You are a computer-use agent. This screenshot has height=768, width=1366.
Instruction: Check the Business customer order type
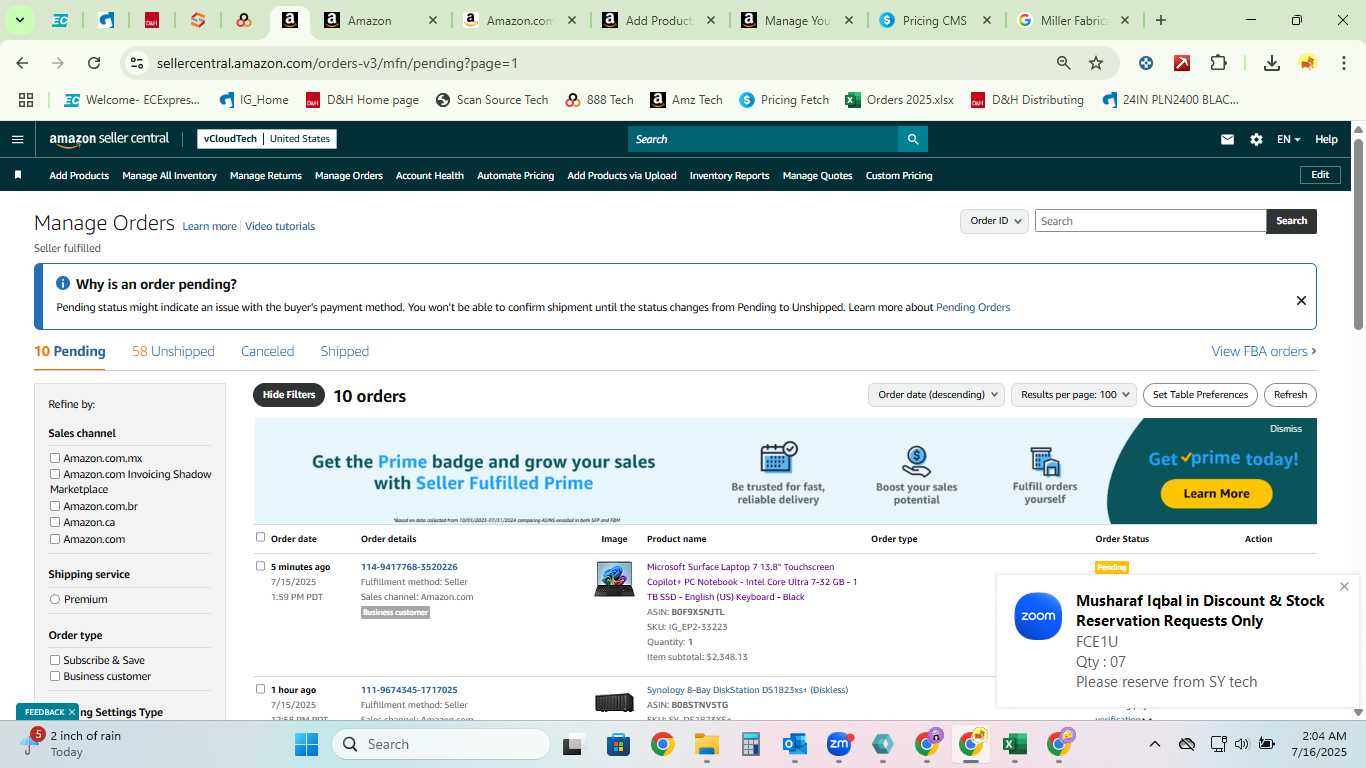pos(55,676)
